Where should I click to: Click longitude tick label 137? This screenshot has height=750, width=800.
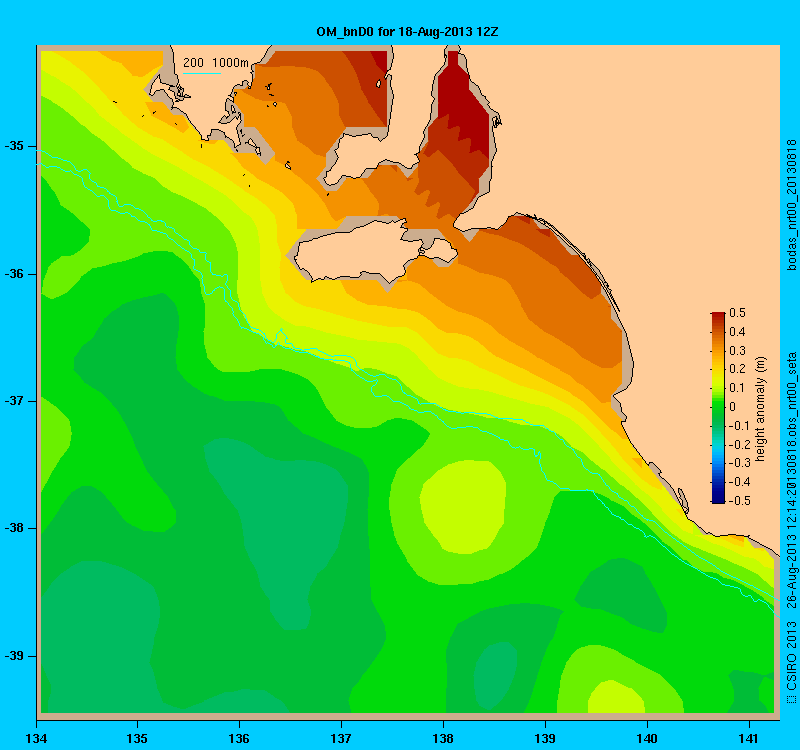click(x=341, y=739)
